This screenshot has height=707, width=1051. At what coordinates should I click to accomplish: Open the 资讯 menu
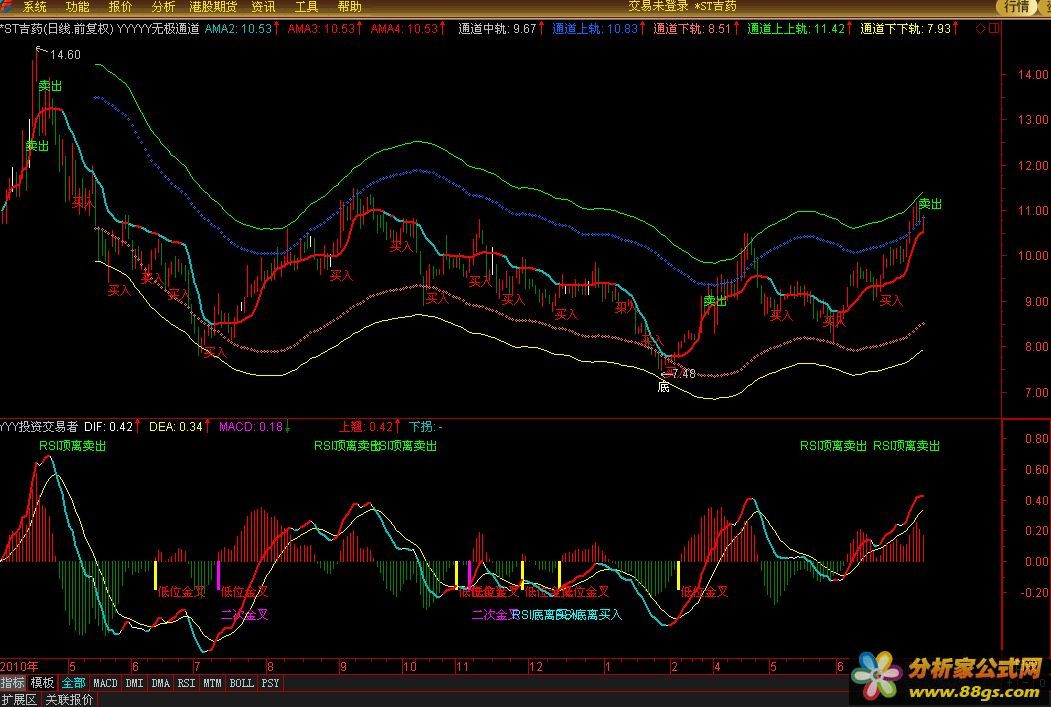pyautogui.click(x=263, y=7)
